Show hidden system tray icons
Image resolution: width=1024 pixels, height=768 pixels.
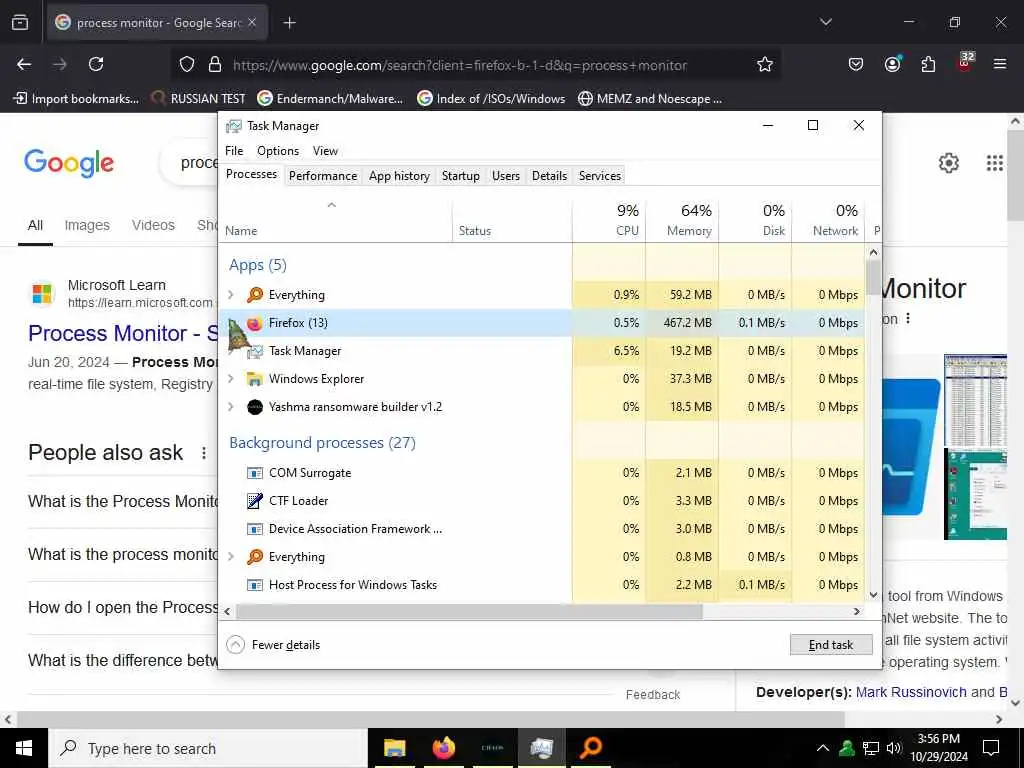tap(823, 748)
